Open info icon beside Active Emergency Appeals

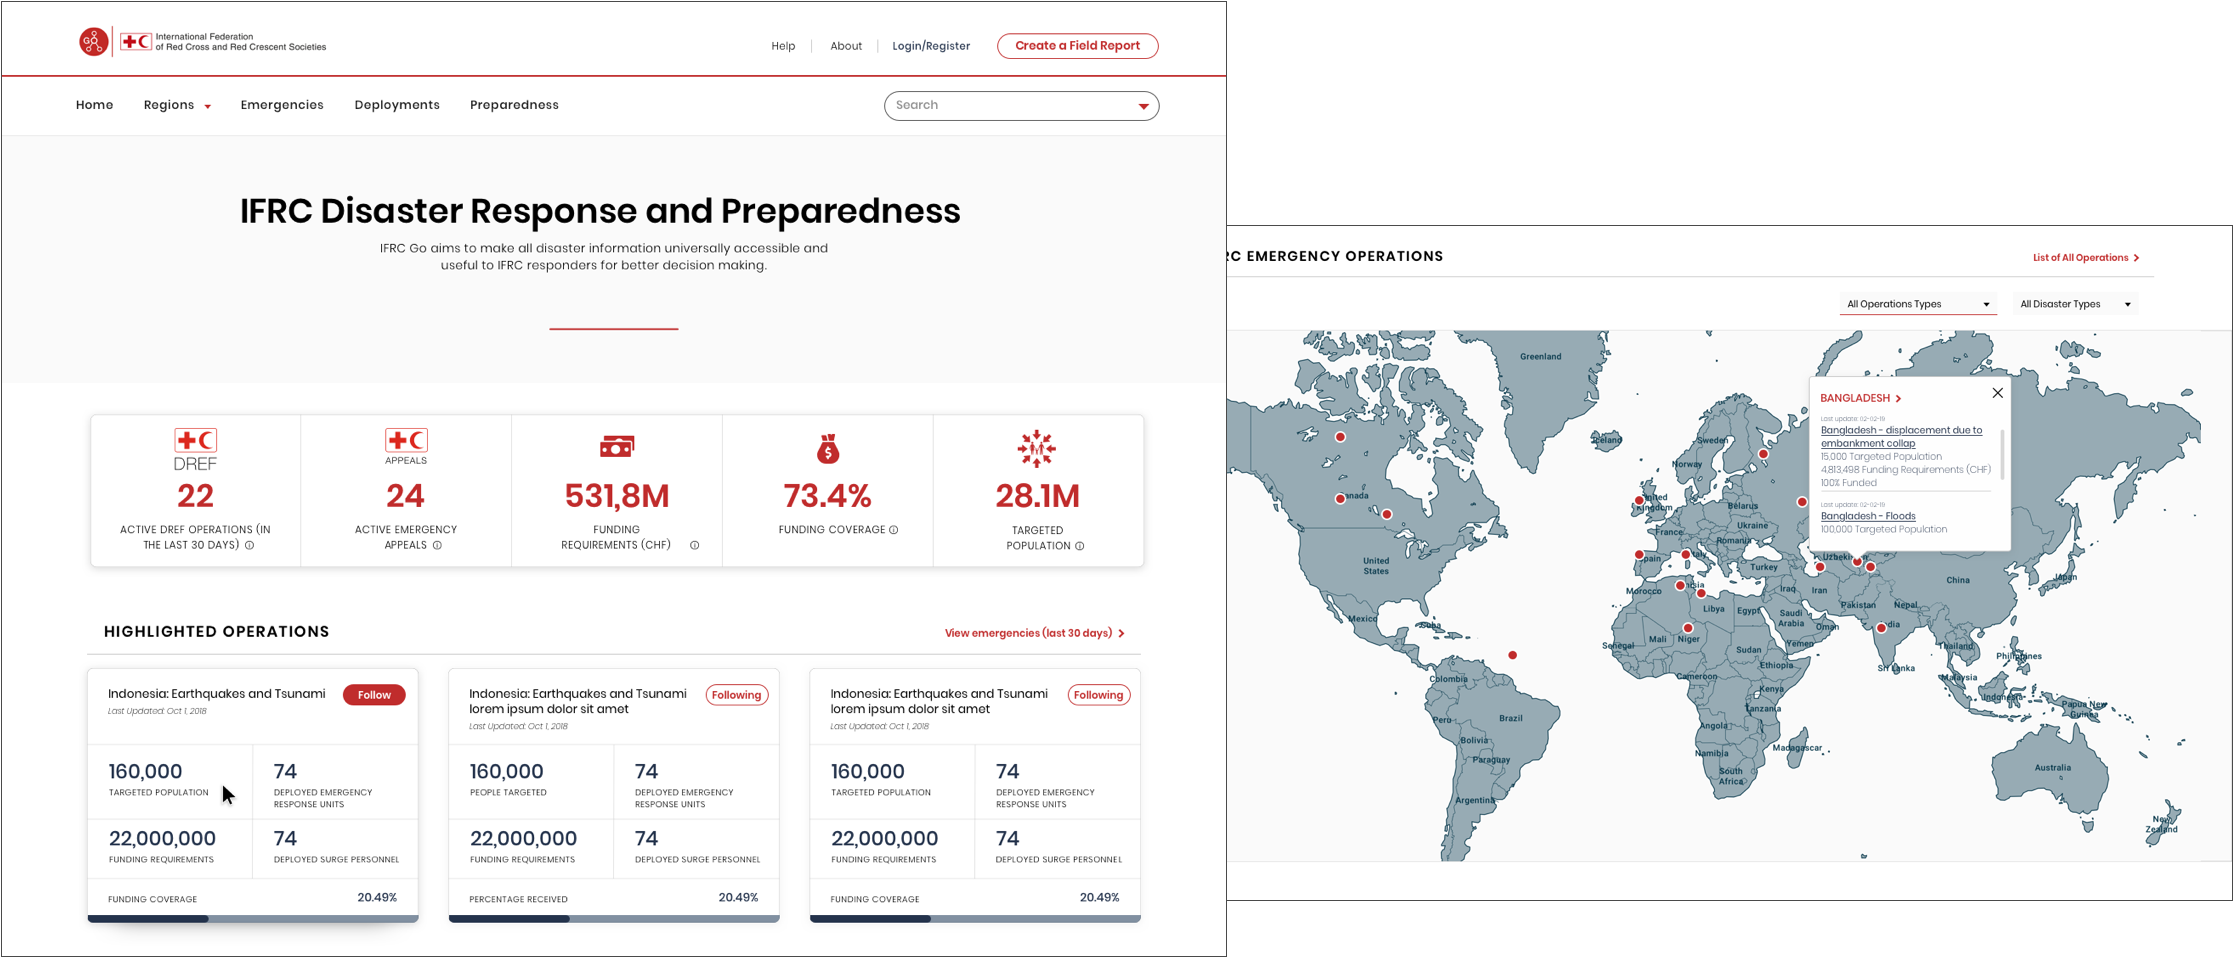pos(437,546)
